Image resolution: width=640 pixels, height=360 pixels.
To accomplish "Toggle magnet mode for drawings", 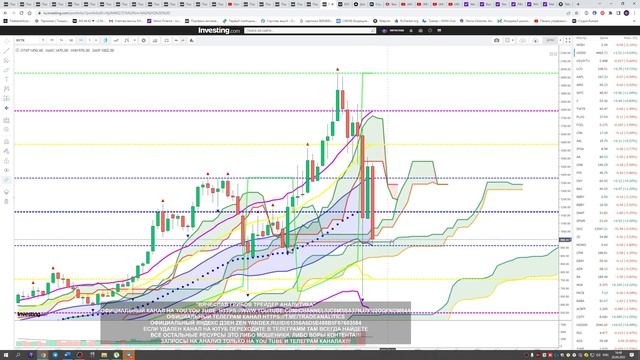I will (6, 142).
